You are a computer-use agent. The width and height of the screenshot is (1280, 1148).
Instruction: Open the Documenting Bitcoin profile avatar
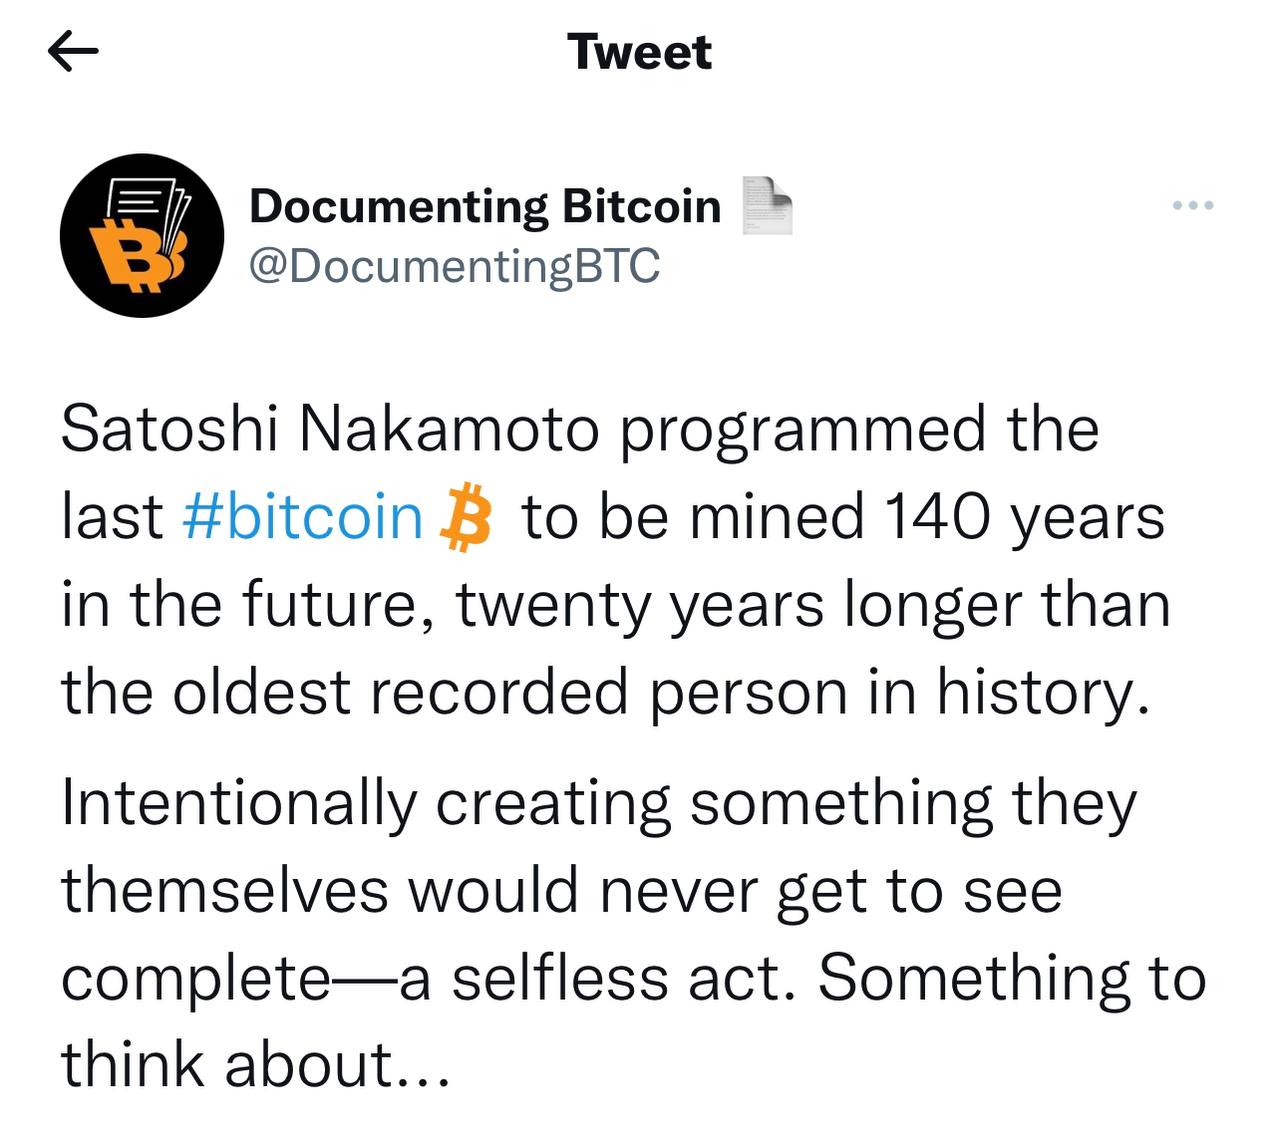coord(142,236)
